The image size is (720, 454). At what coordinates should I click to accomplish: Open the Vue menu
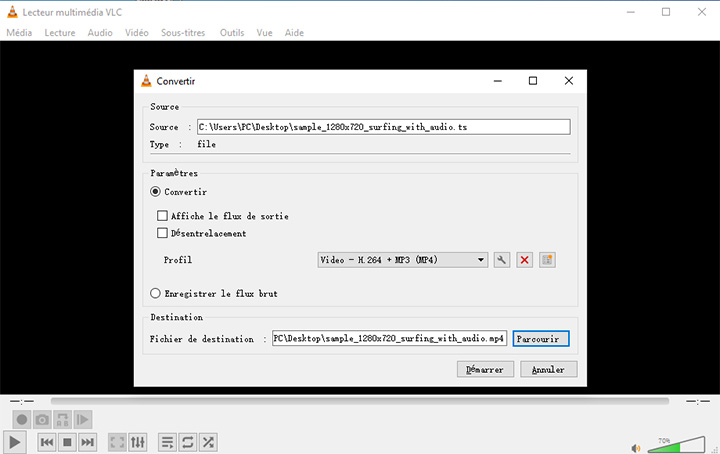point(264,33)
